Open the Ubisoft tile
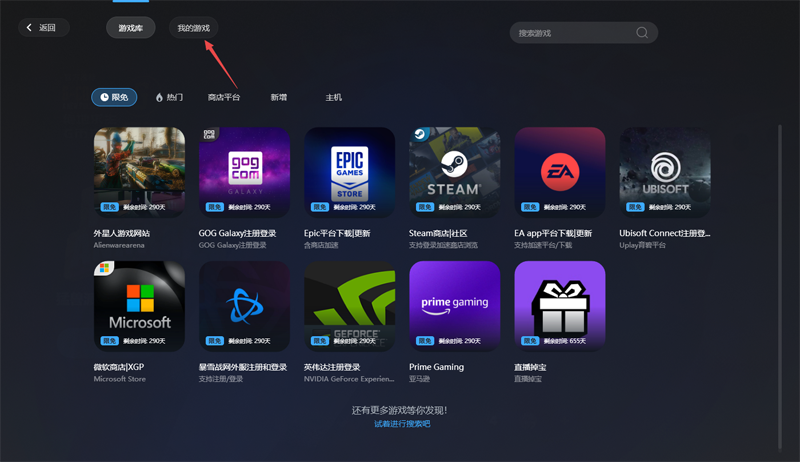 665,172
